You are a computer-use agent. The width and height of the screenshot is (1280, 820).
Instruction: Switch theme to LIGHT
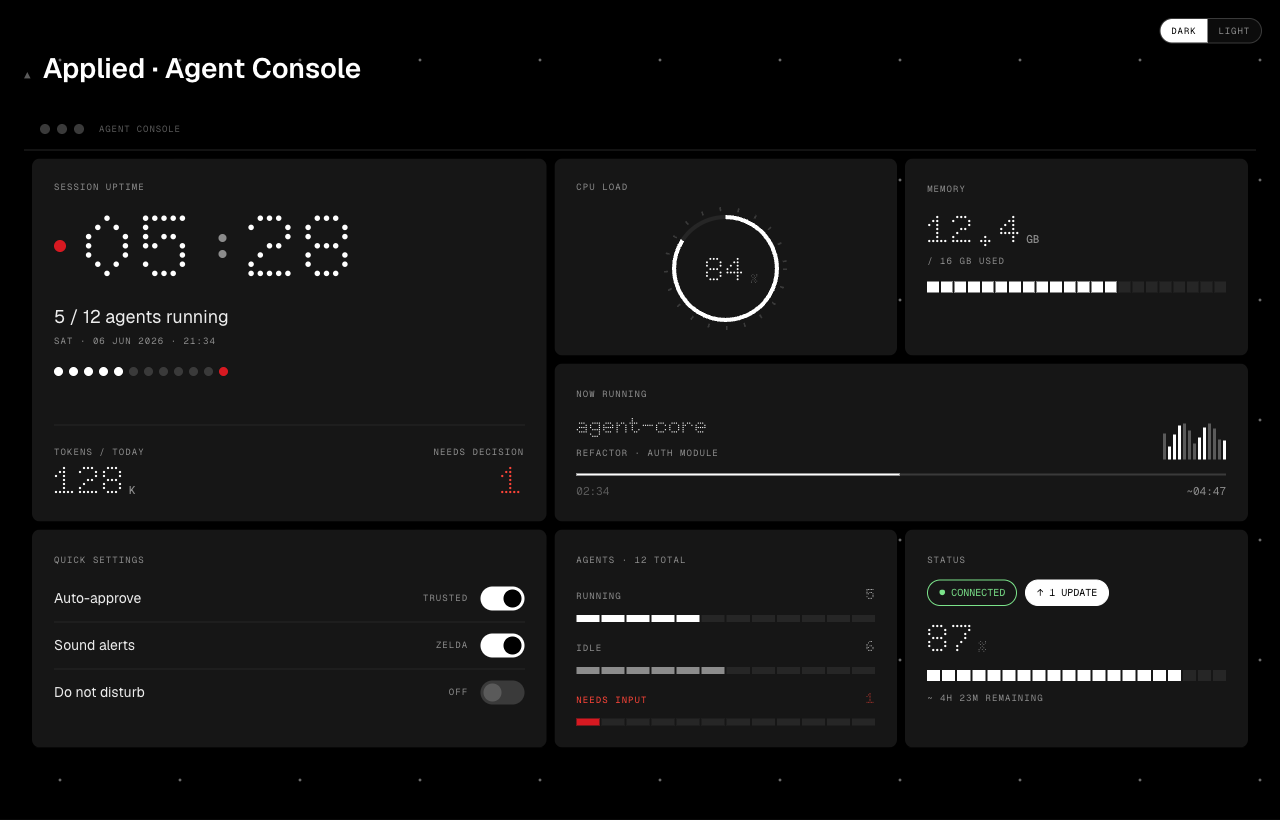pos(1234,31)
